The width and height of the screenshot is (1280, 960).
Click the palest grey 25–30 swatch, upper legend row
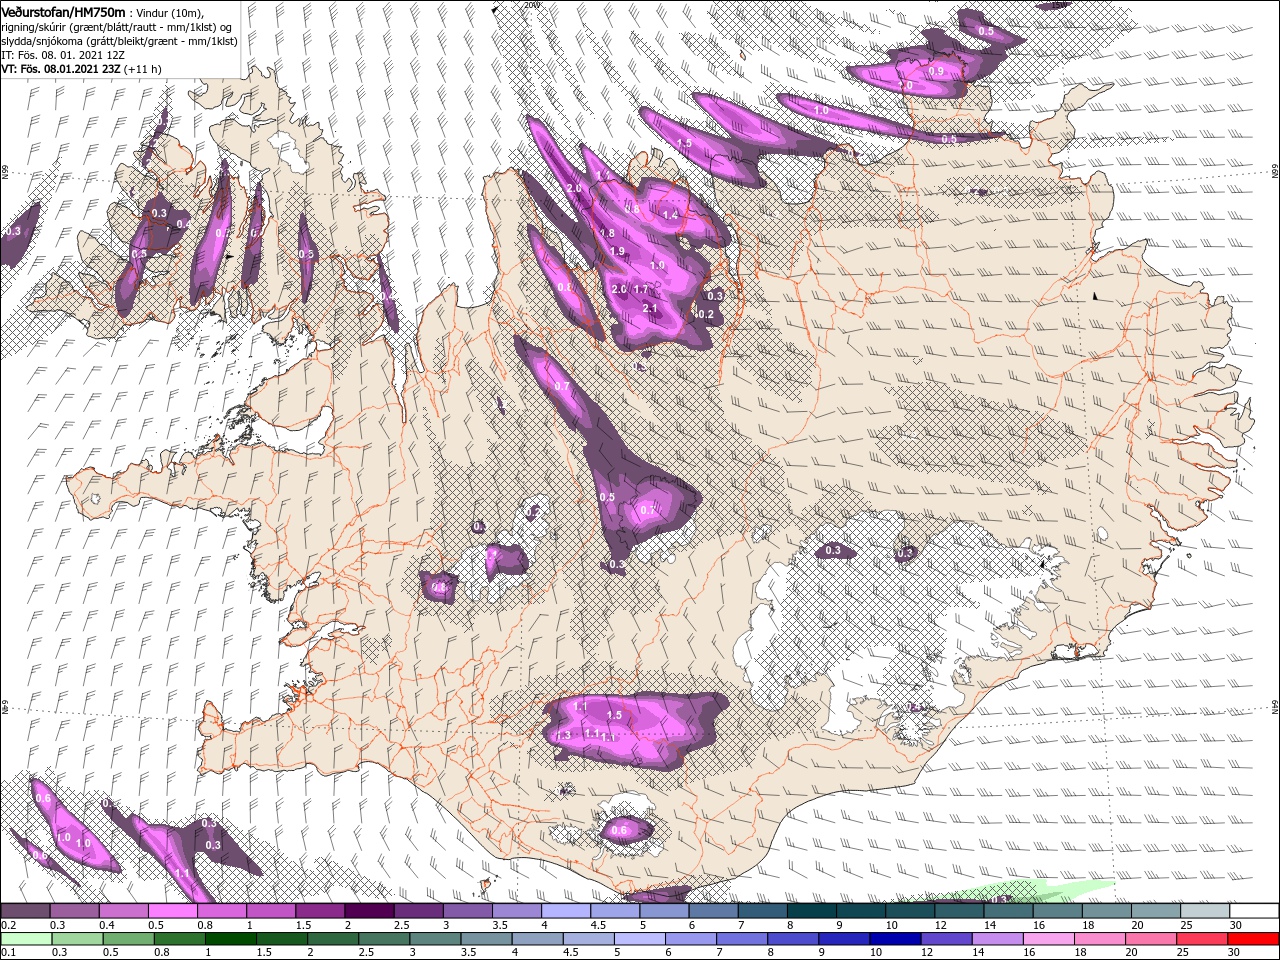(1204, 911)
